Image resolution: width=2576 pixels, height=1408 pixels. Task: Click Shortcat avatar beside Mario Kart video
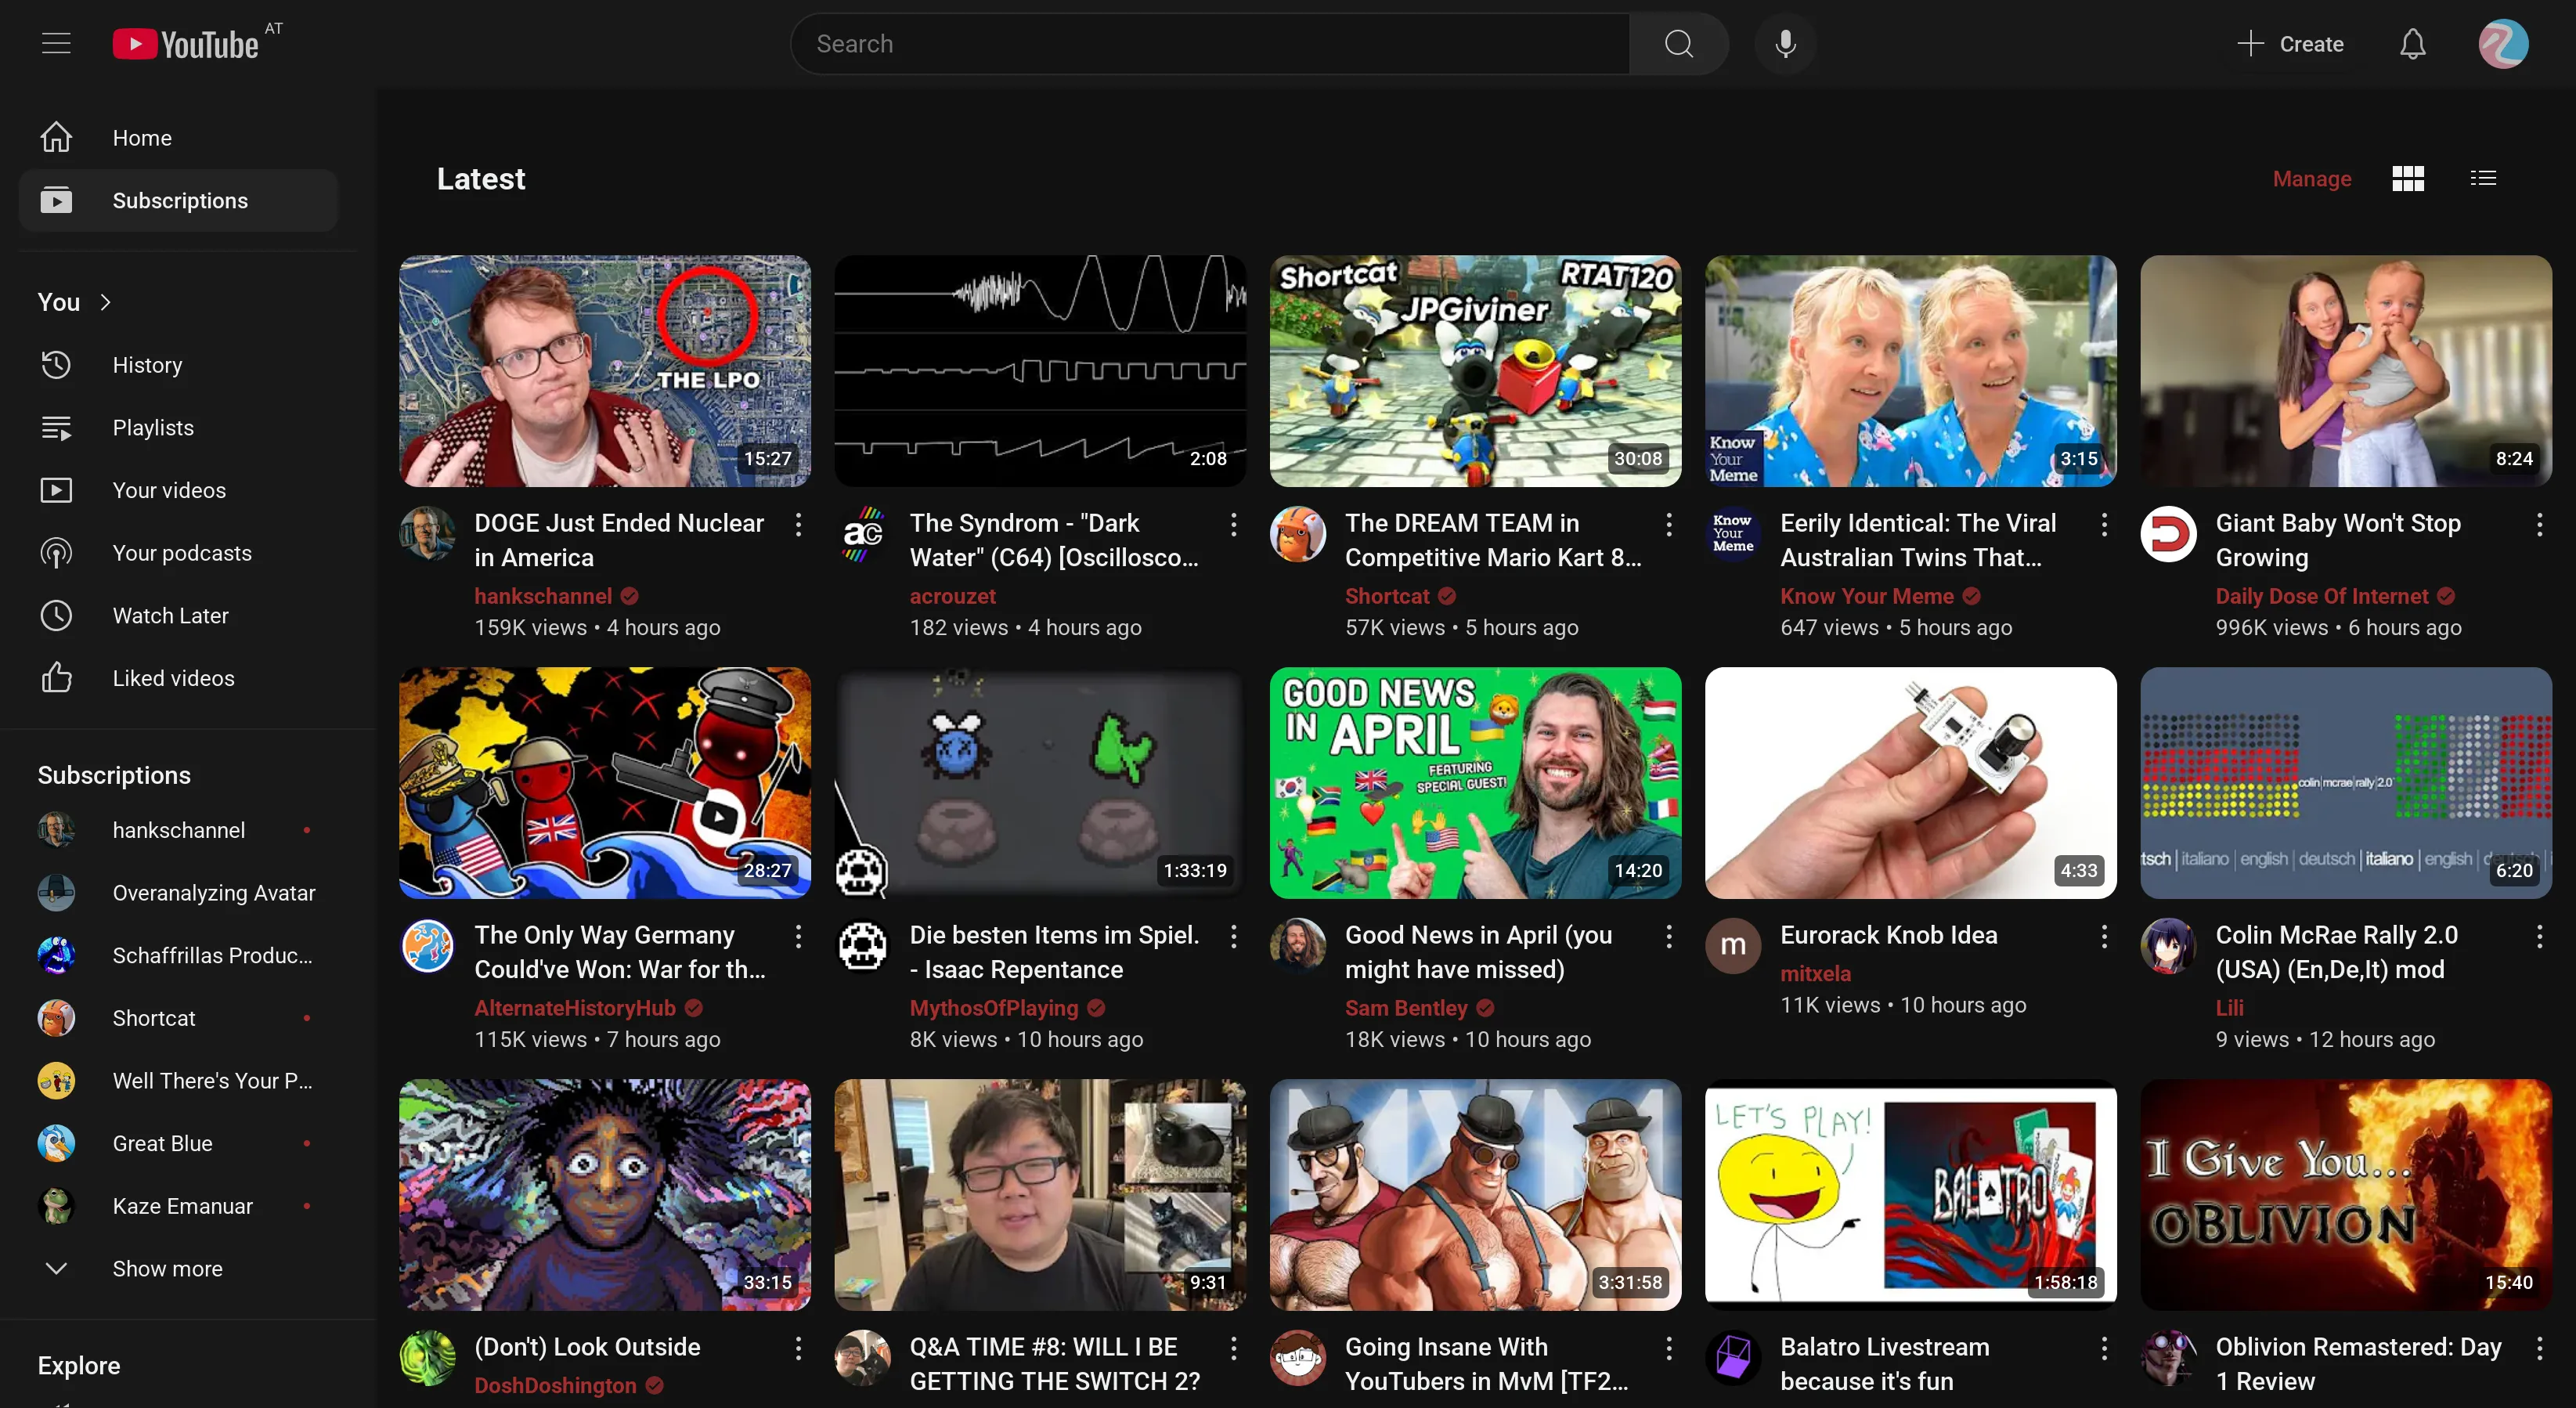(x=1298, y=534)
